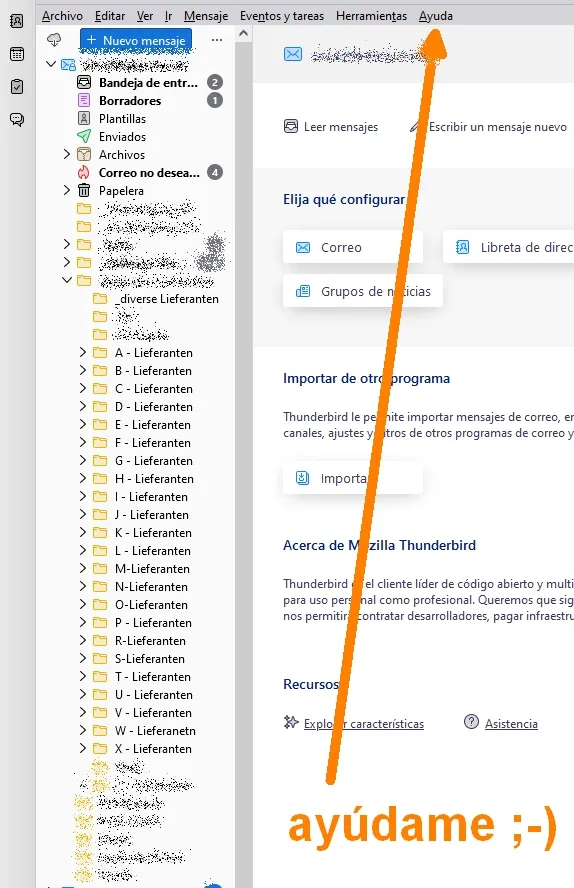The width and height of the screenshot is (574, 888).
Task: Click the Correo setup button
Action: 353,247
